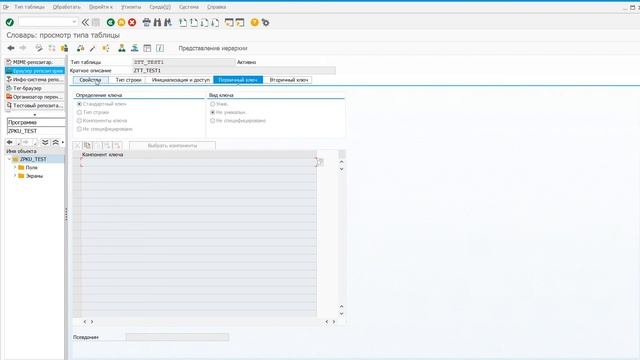Click the 'Тег-браузер' navigation button

coord(35,88)
